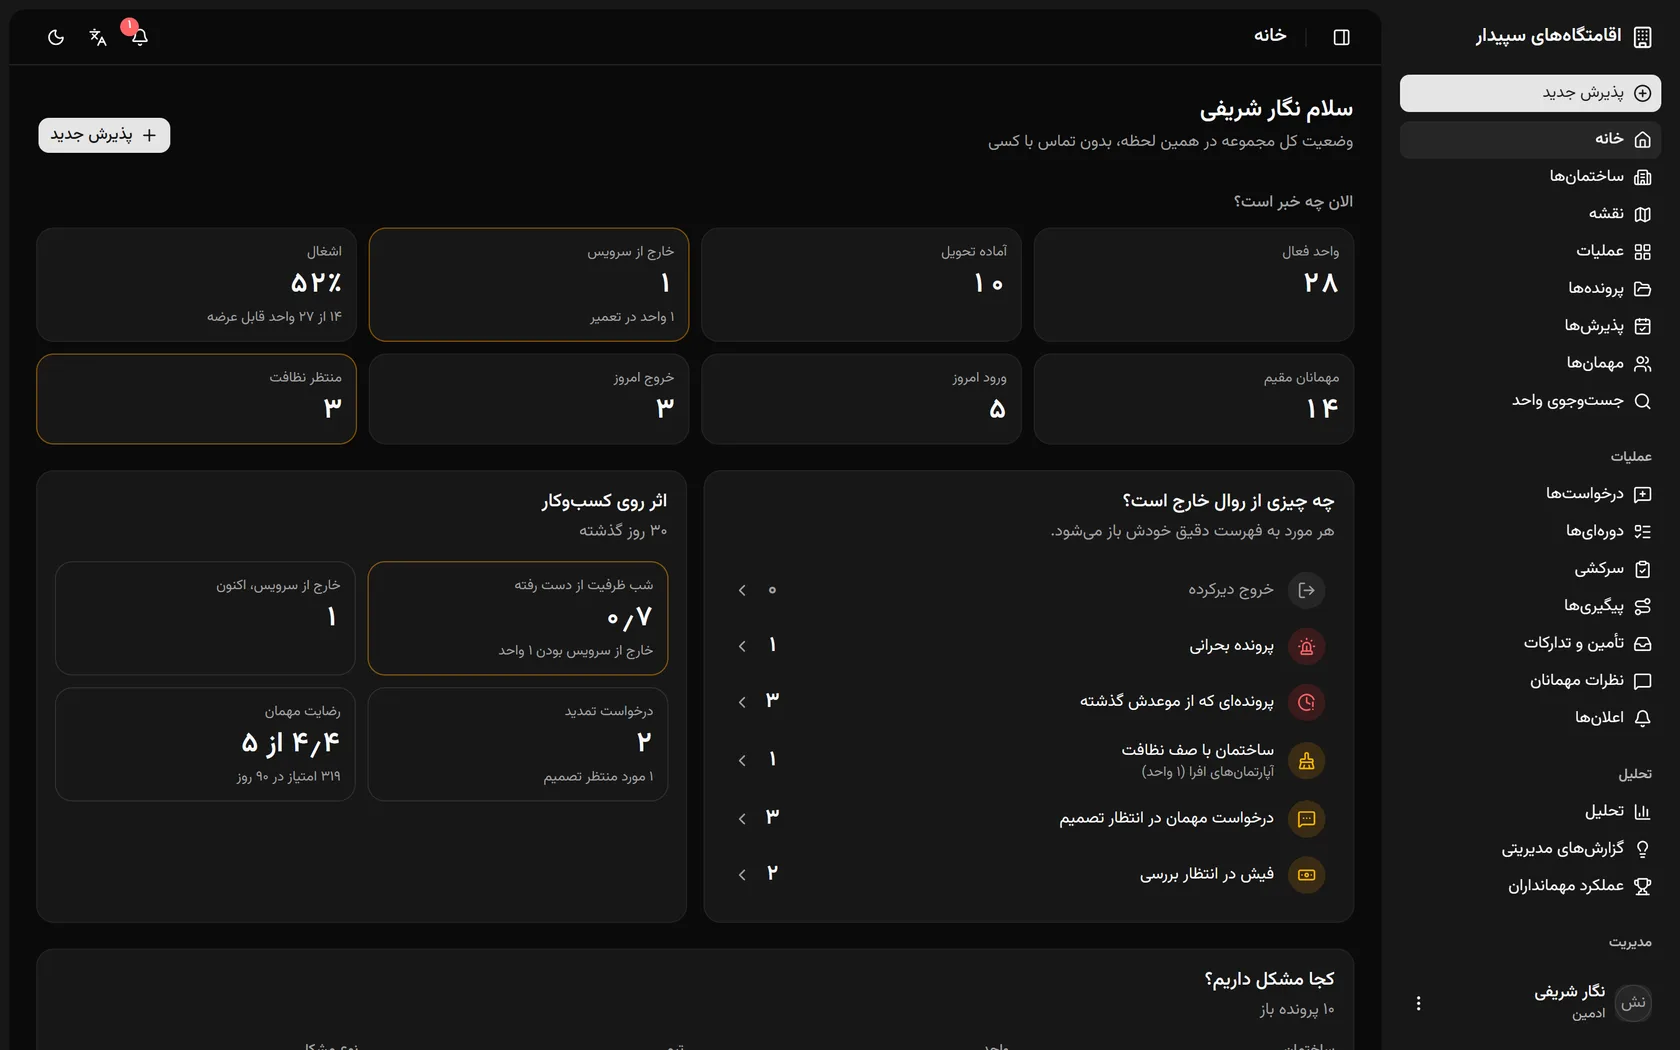Expand the خروج دیرکرده row chevron

point(742,591)
